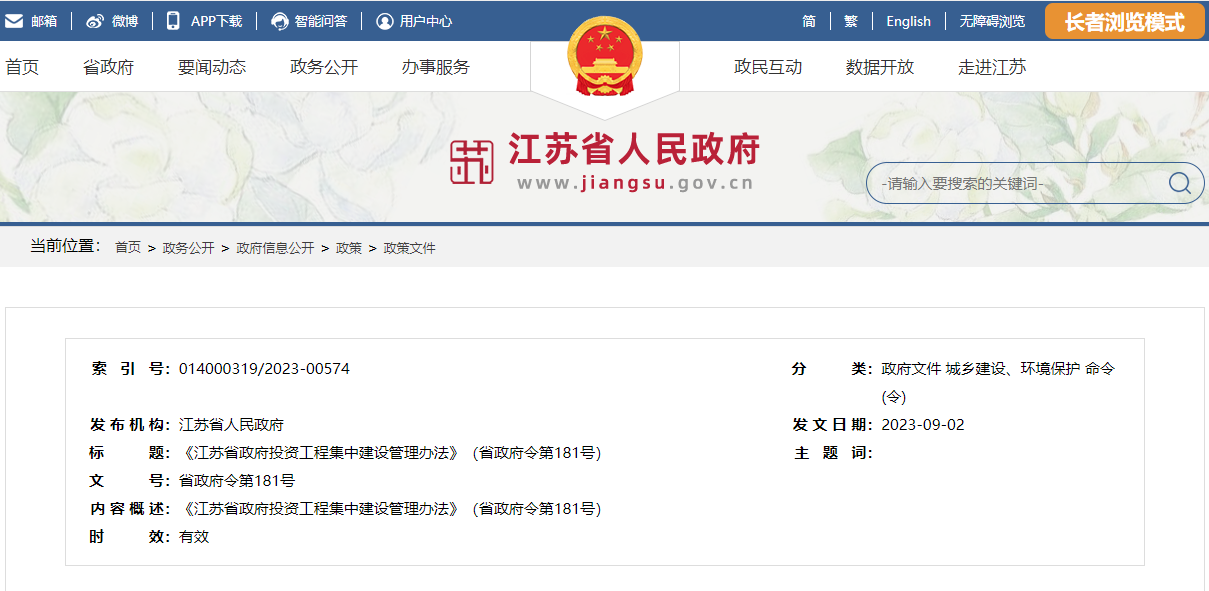The width and height of the screenshot is (1209, 591).
Task: Enable 长者浏览模式 button
Action: 1124,22
